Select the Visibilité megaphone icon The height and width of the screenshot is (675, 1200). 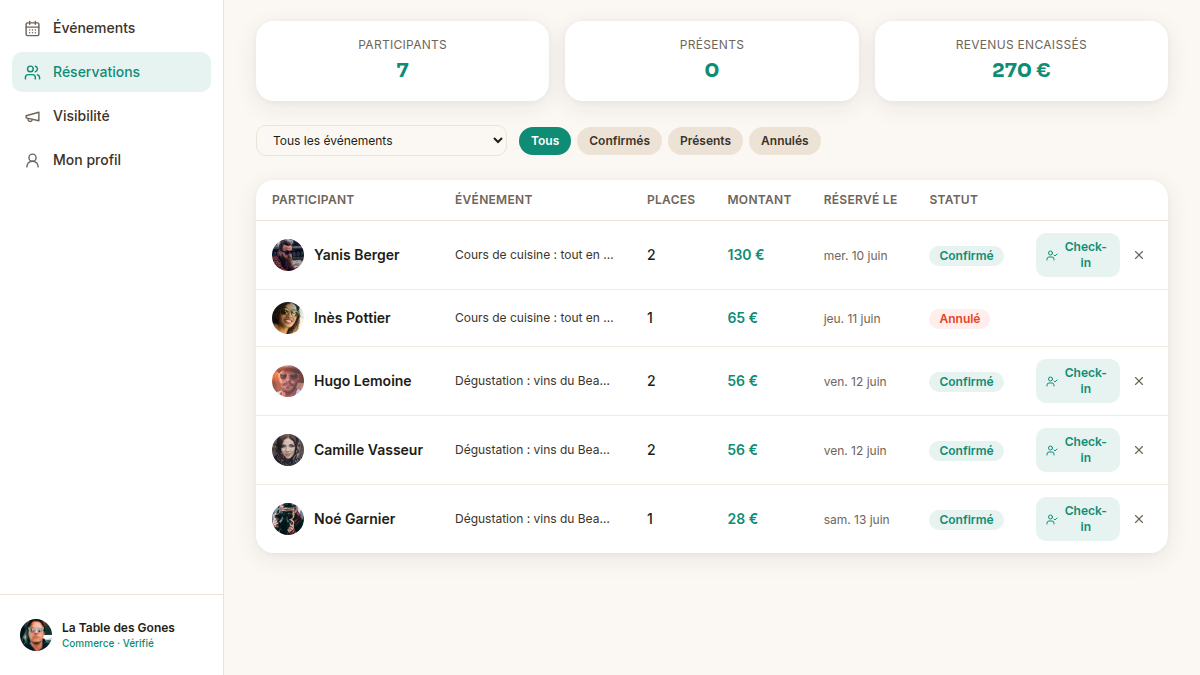pyautogui.click(x=32, y=116)
